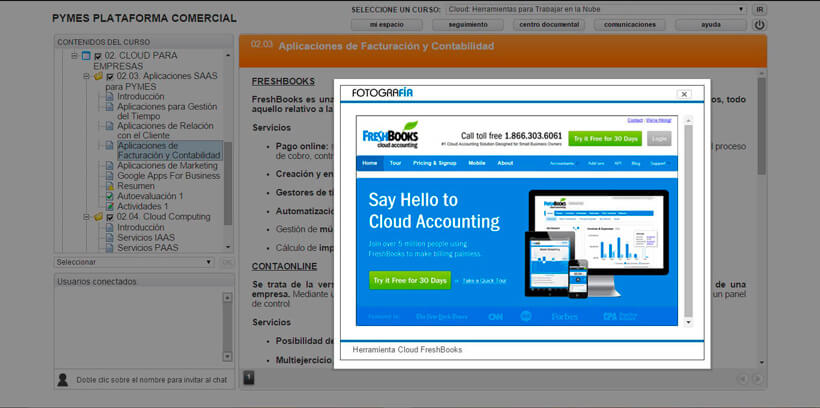820x408 pixels.
Task: Toggle checkbox of 02.04 Cloud Computing
Action: 109,218
